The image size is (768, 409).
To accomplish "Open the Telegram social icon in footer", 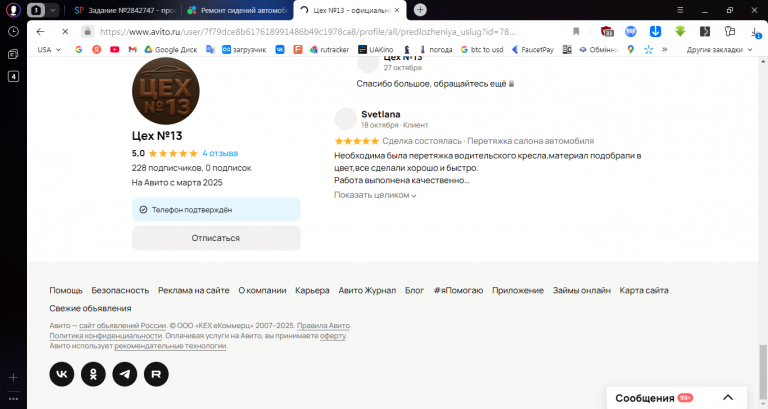I will [x=125, y=374].
